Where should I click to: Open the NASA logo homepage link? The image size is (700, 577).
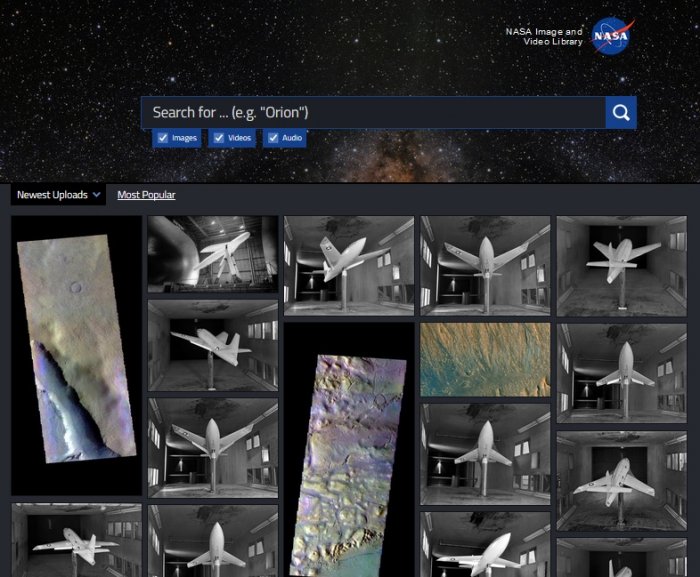tap(612, 36)
